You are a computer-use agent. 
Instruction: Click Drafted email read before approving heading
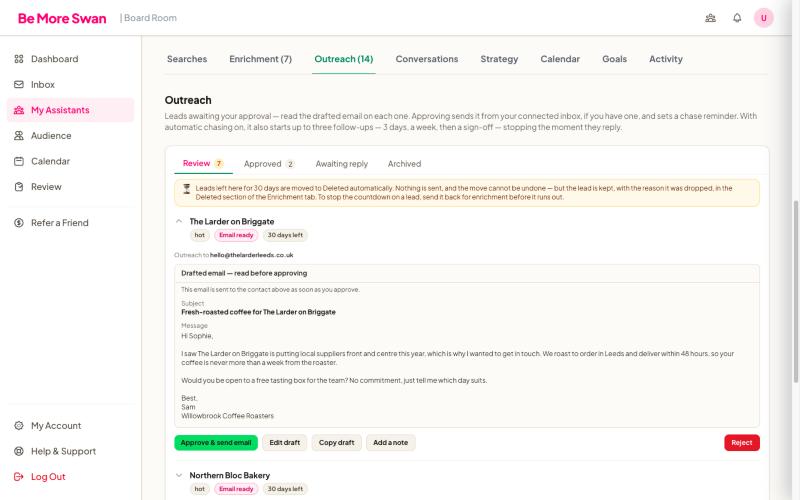(x=244, y=273)
